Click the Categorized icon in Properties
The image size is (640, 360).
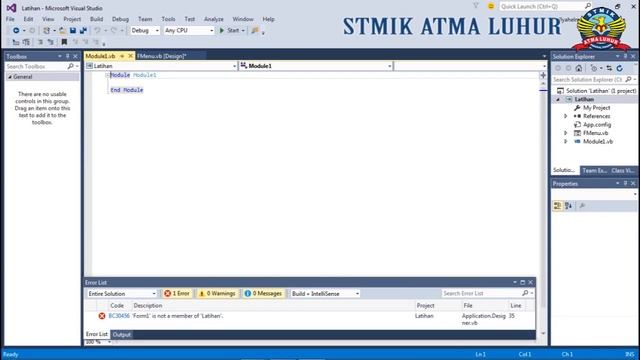(x=557, y=206)
